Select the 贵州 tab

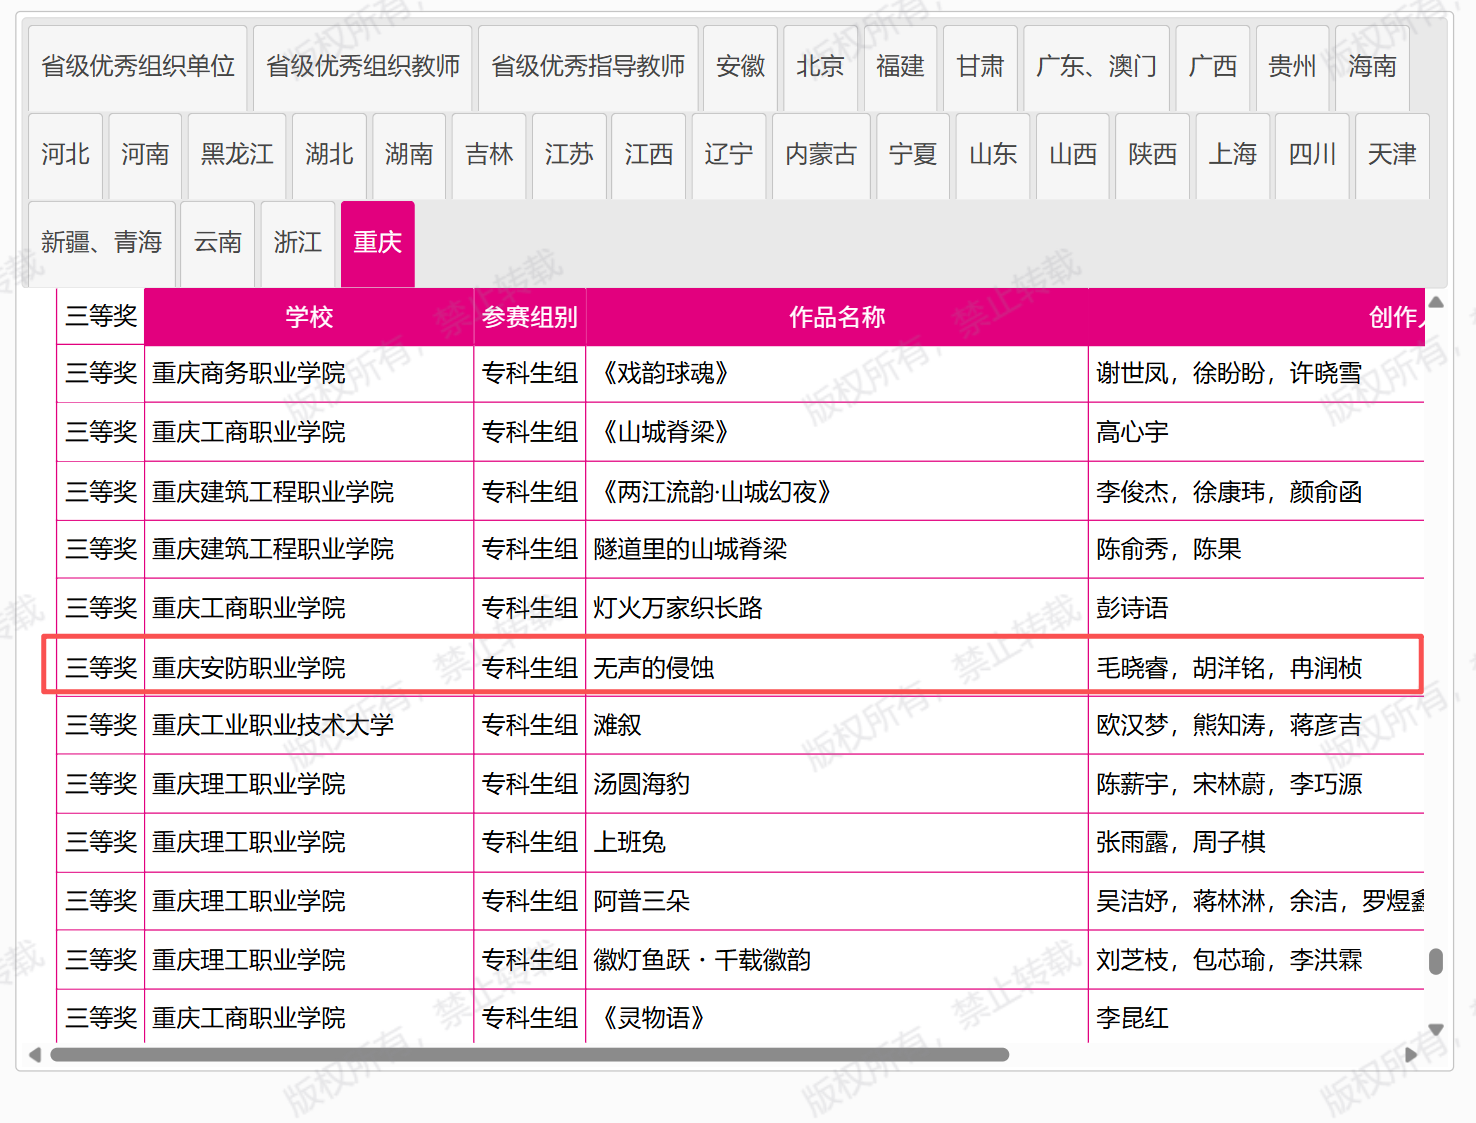coord(1293,68)
